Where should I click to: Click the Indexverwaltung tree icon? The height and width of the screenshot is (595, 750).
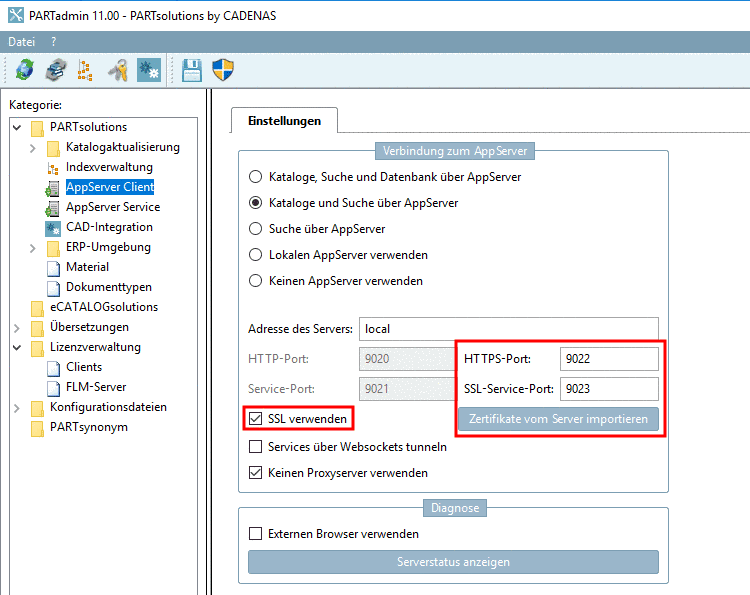(x=53, y=168)
